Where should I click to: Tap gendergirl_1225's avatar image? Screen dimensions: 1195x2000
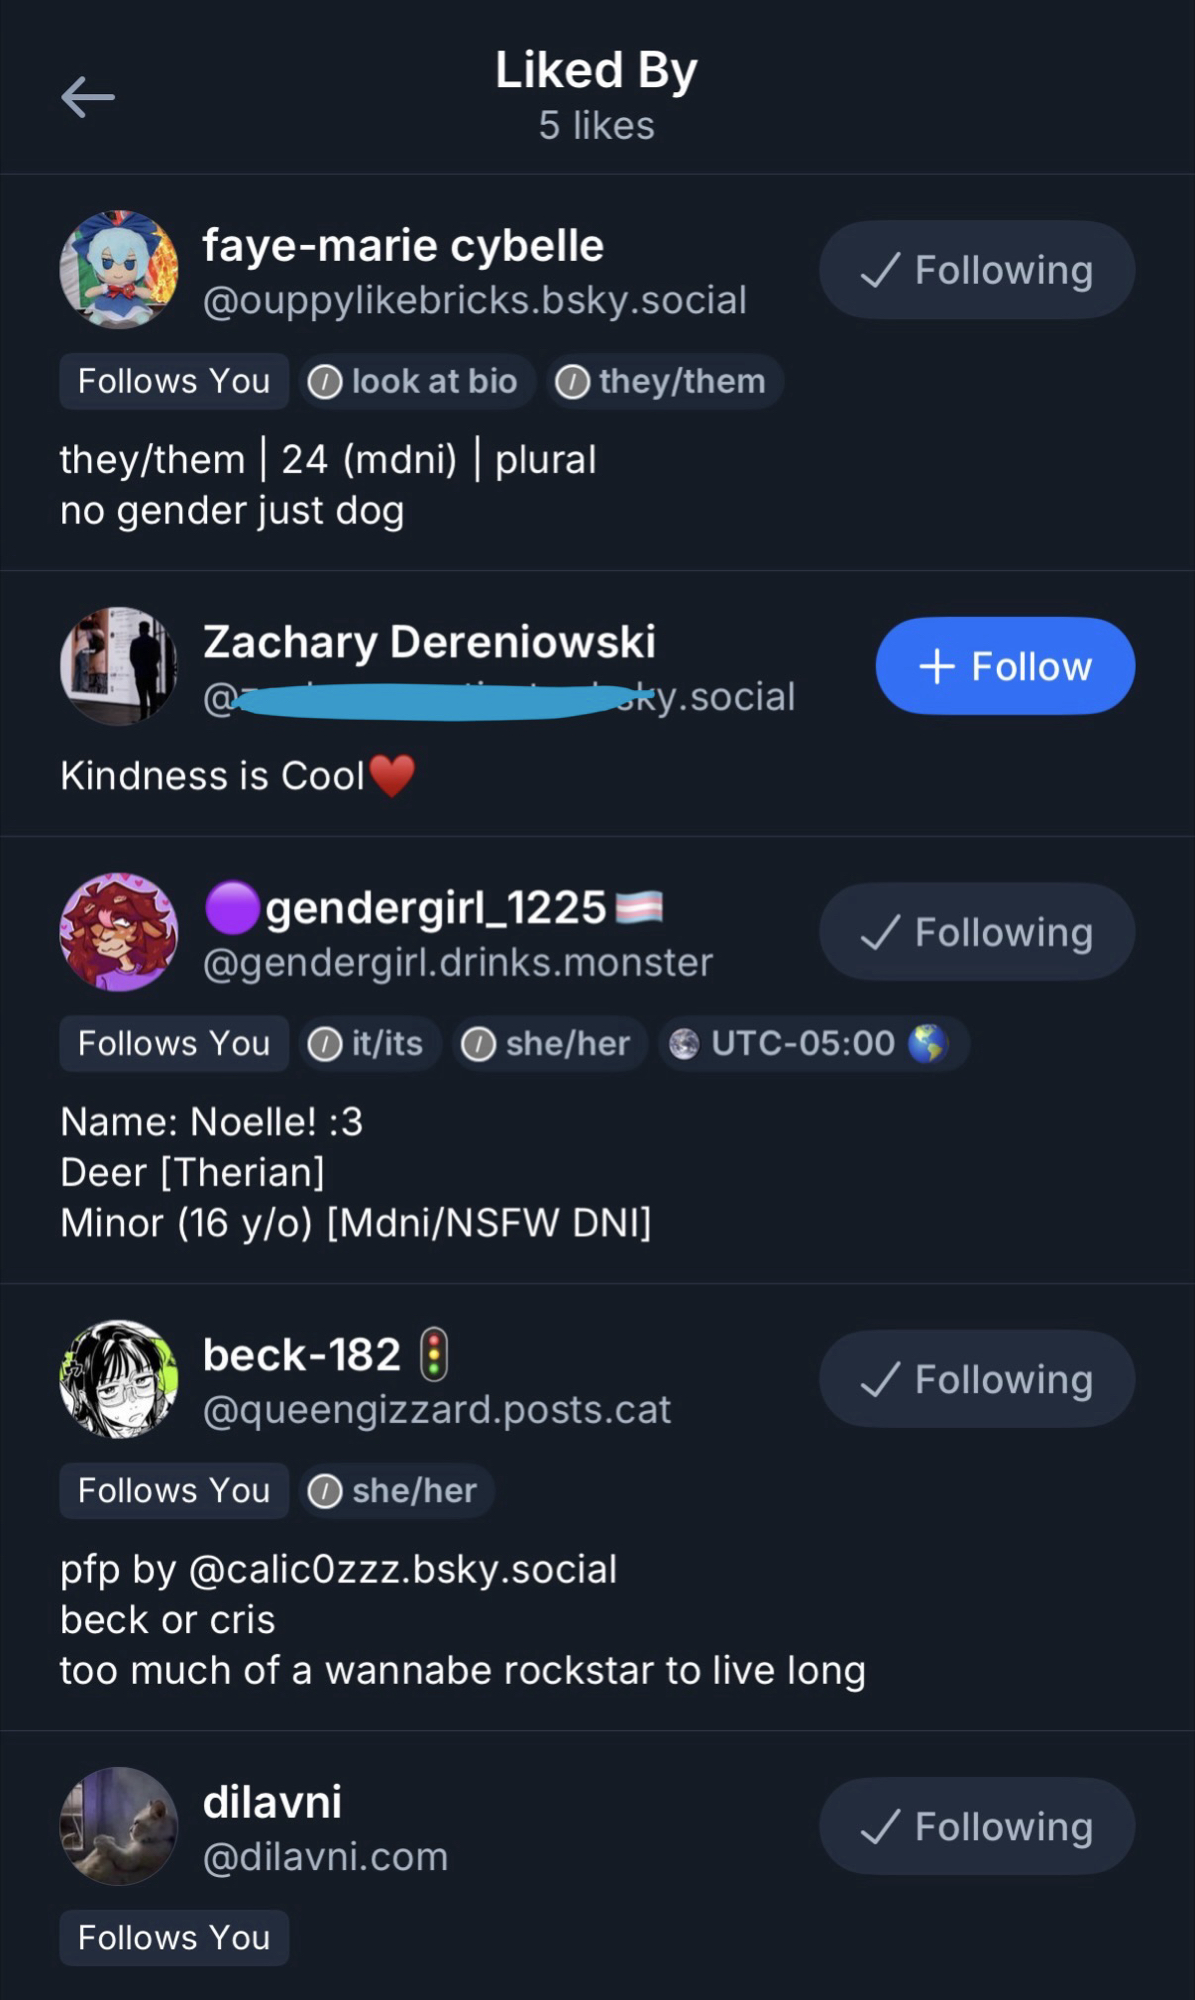pyautogui.click(x=119, y=932)
